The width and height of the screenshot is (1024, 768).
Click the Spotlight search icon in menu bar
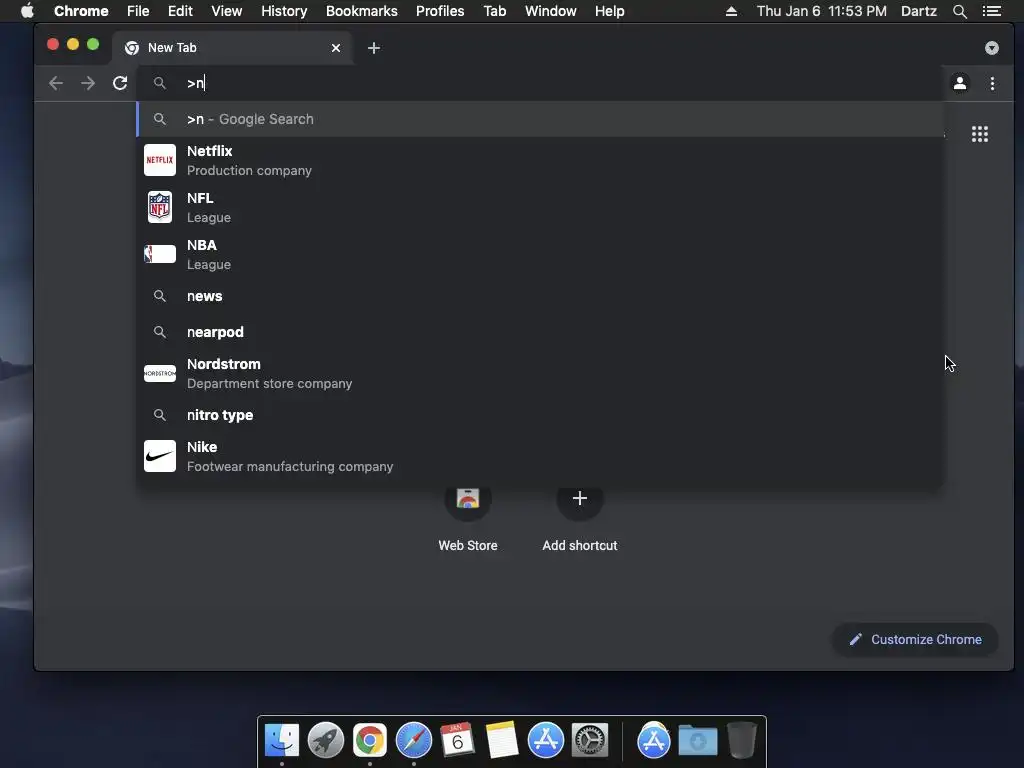click(959, 11)
